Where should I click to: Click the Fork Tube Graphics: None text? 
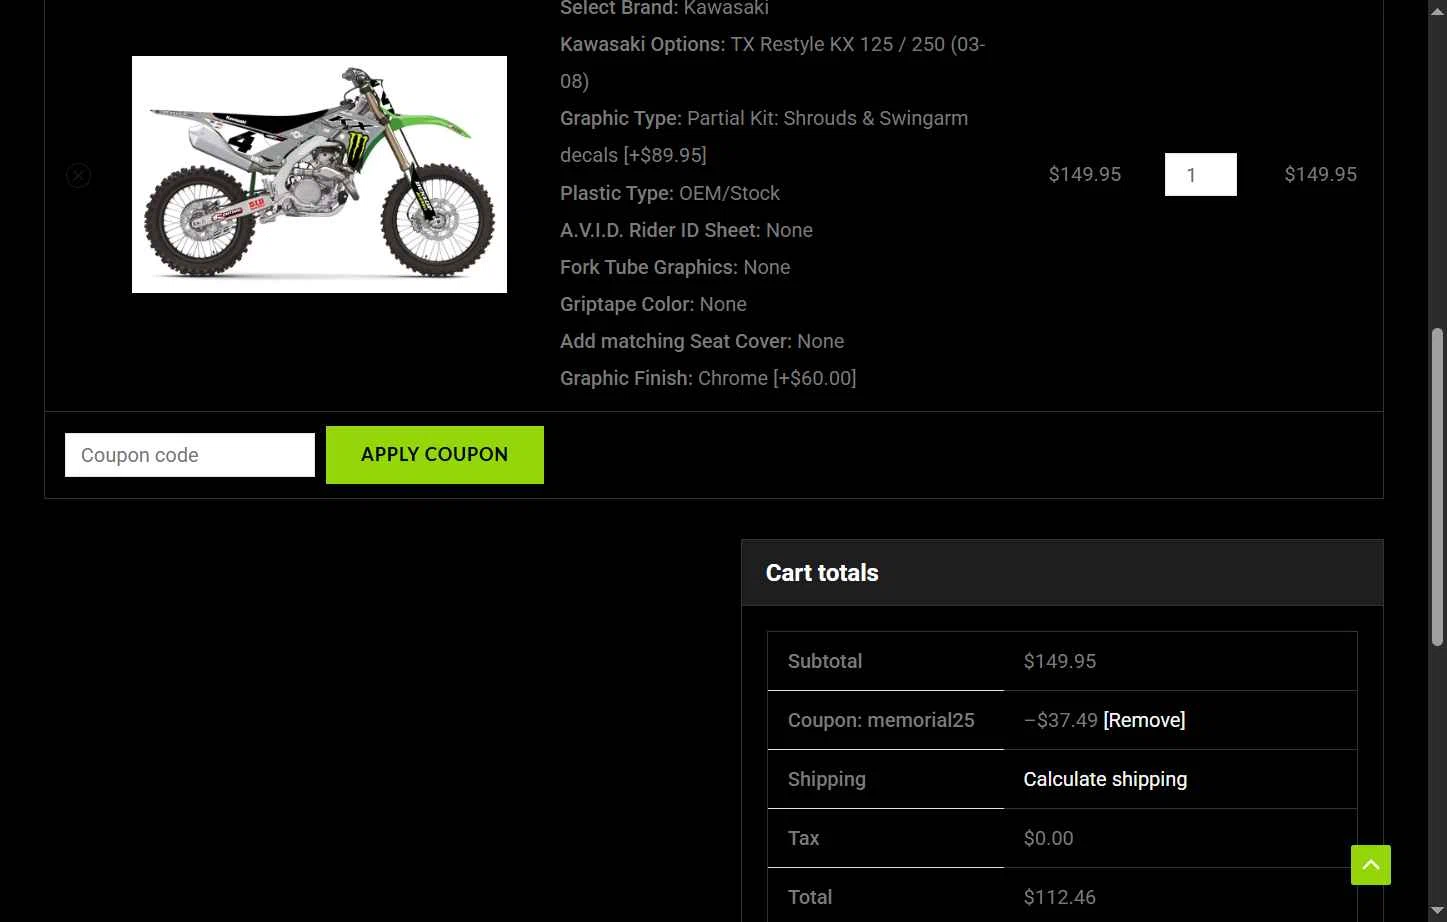[675, 267]
